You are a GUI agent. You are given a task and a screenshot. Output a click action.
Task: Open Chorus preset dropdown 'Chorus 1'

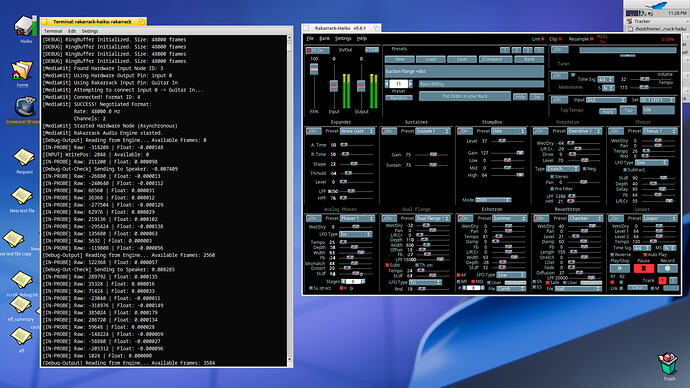click(660, 131)
